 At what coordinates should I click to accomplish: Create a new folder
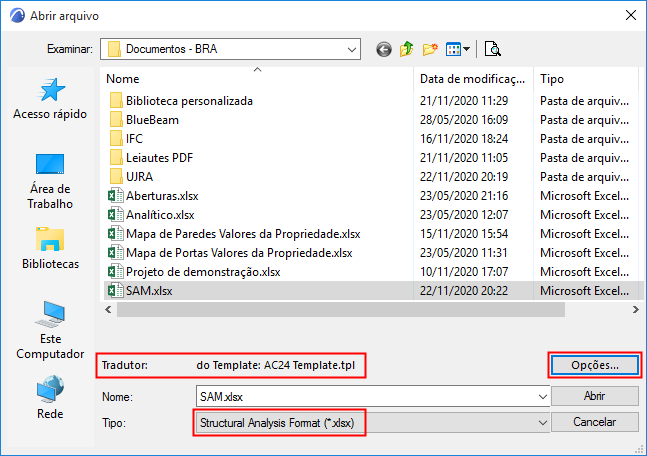(430, 49)
